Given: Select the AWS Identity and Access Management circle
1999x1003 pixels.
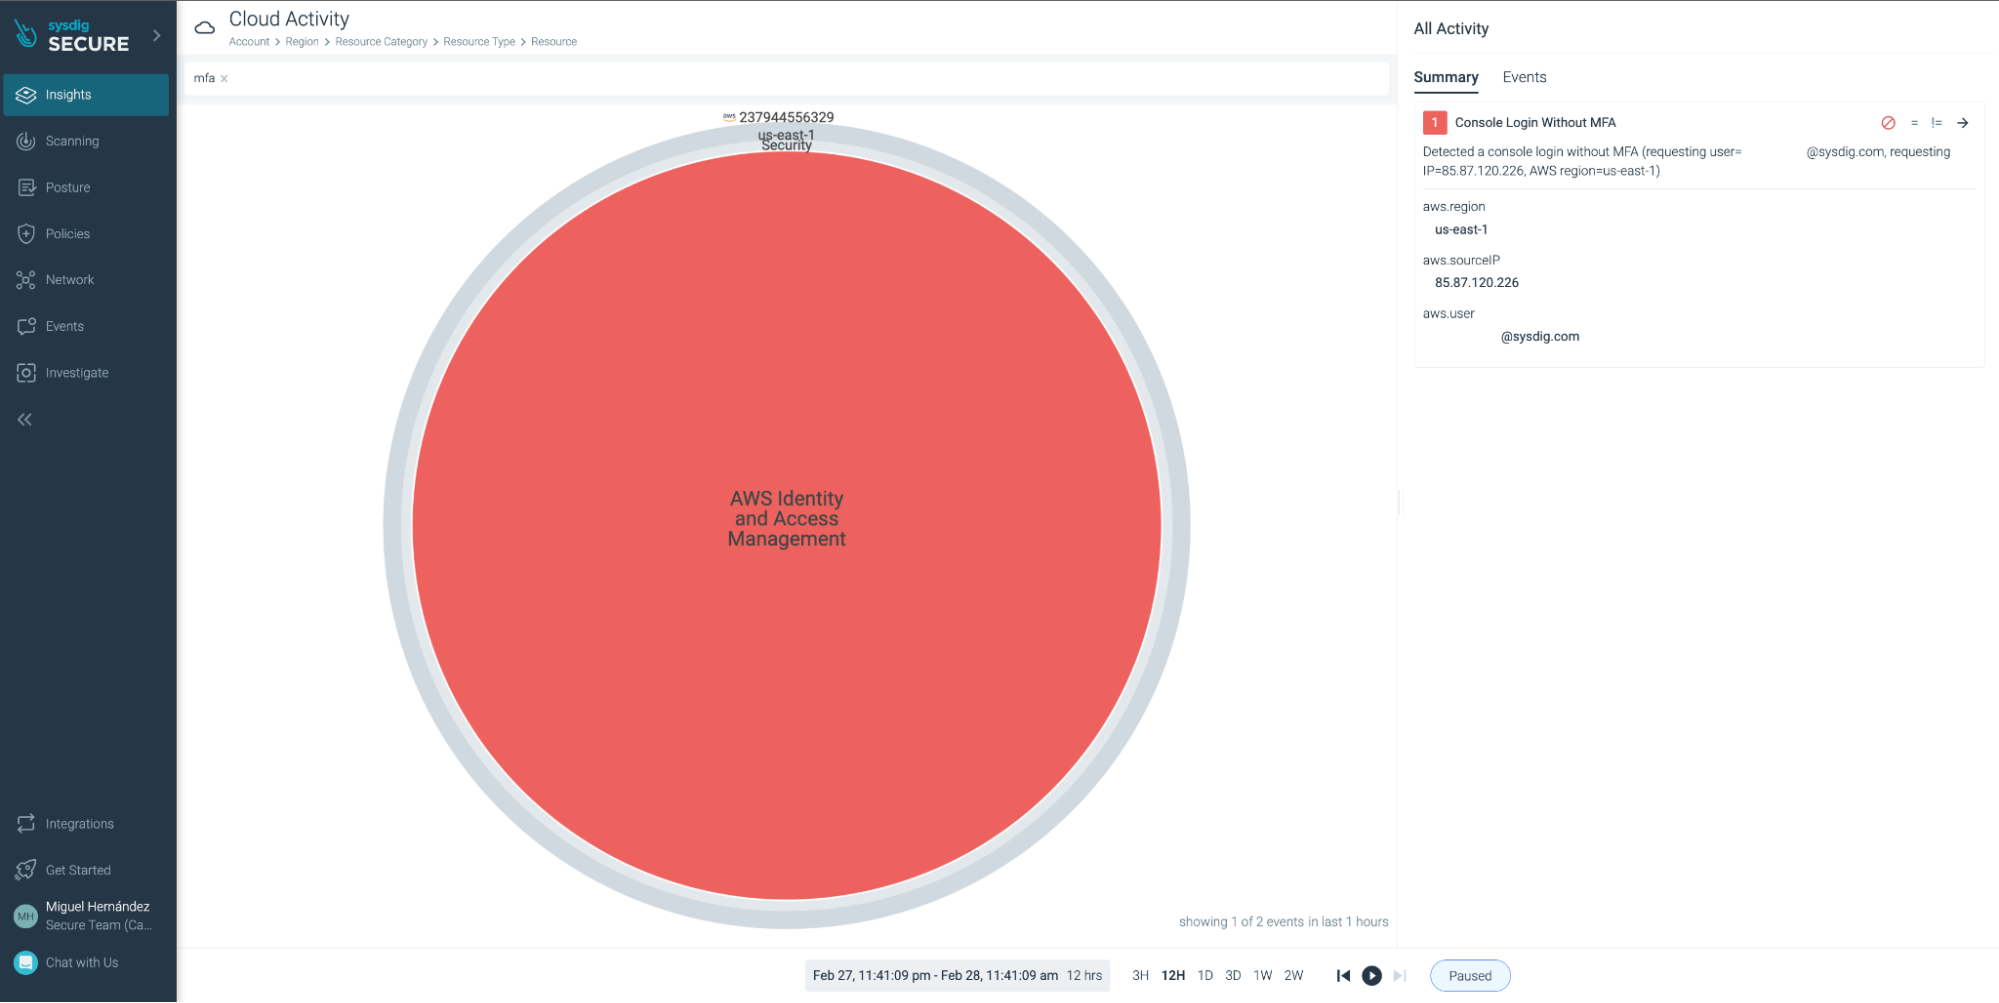Looking at the screenshot, I should (x=786, y=524).
